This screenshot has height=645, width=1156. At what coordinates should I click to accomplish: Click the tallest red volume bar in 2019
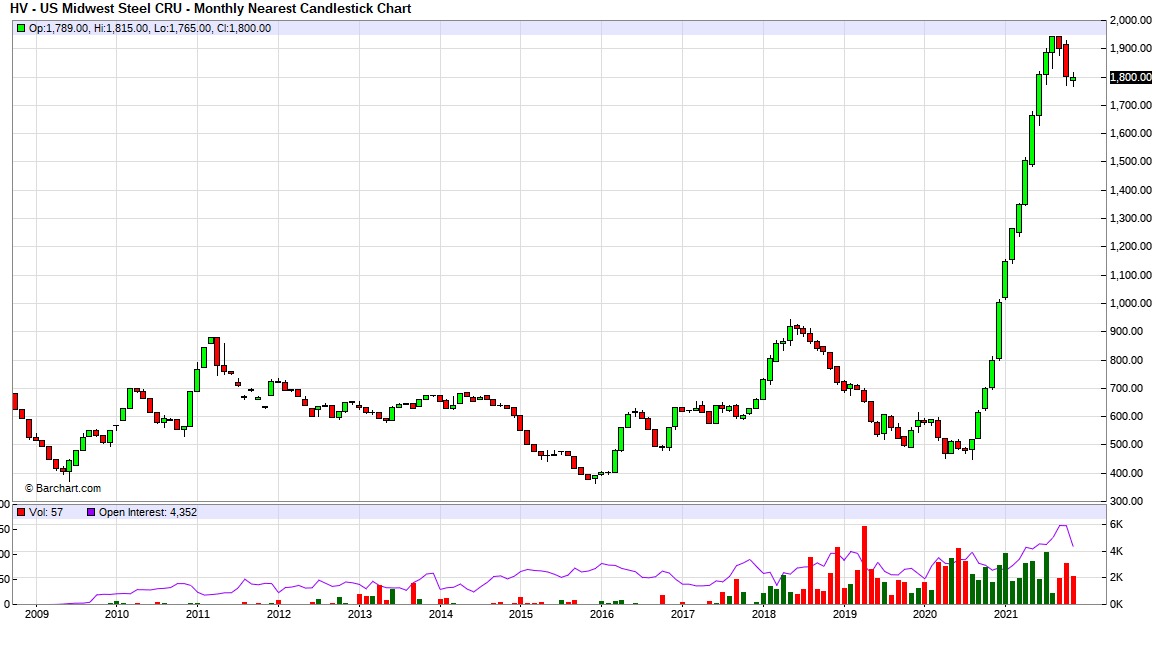tap(864, 565)
